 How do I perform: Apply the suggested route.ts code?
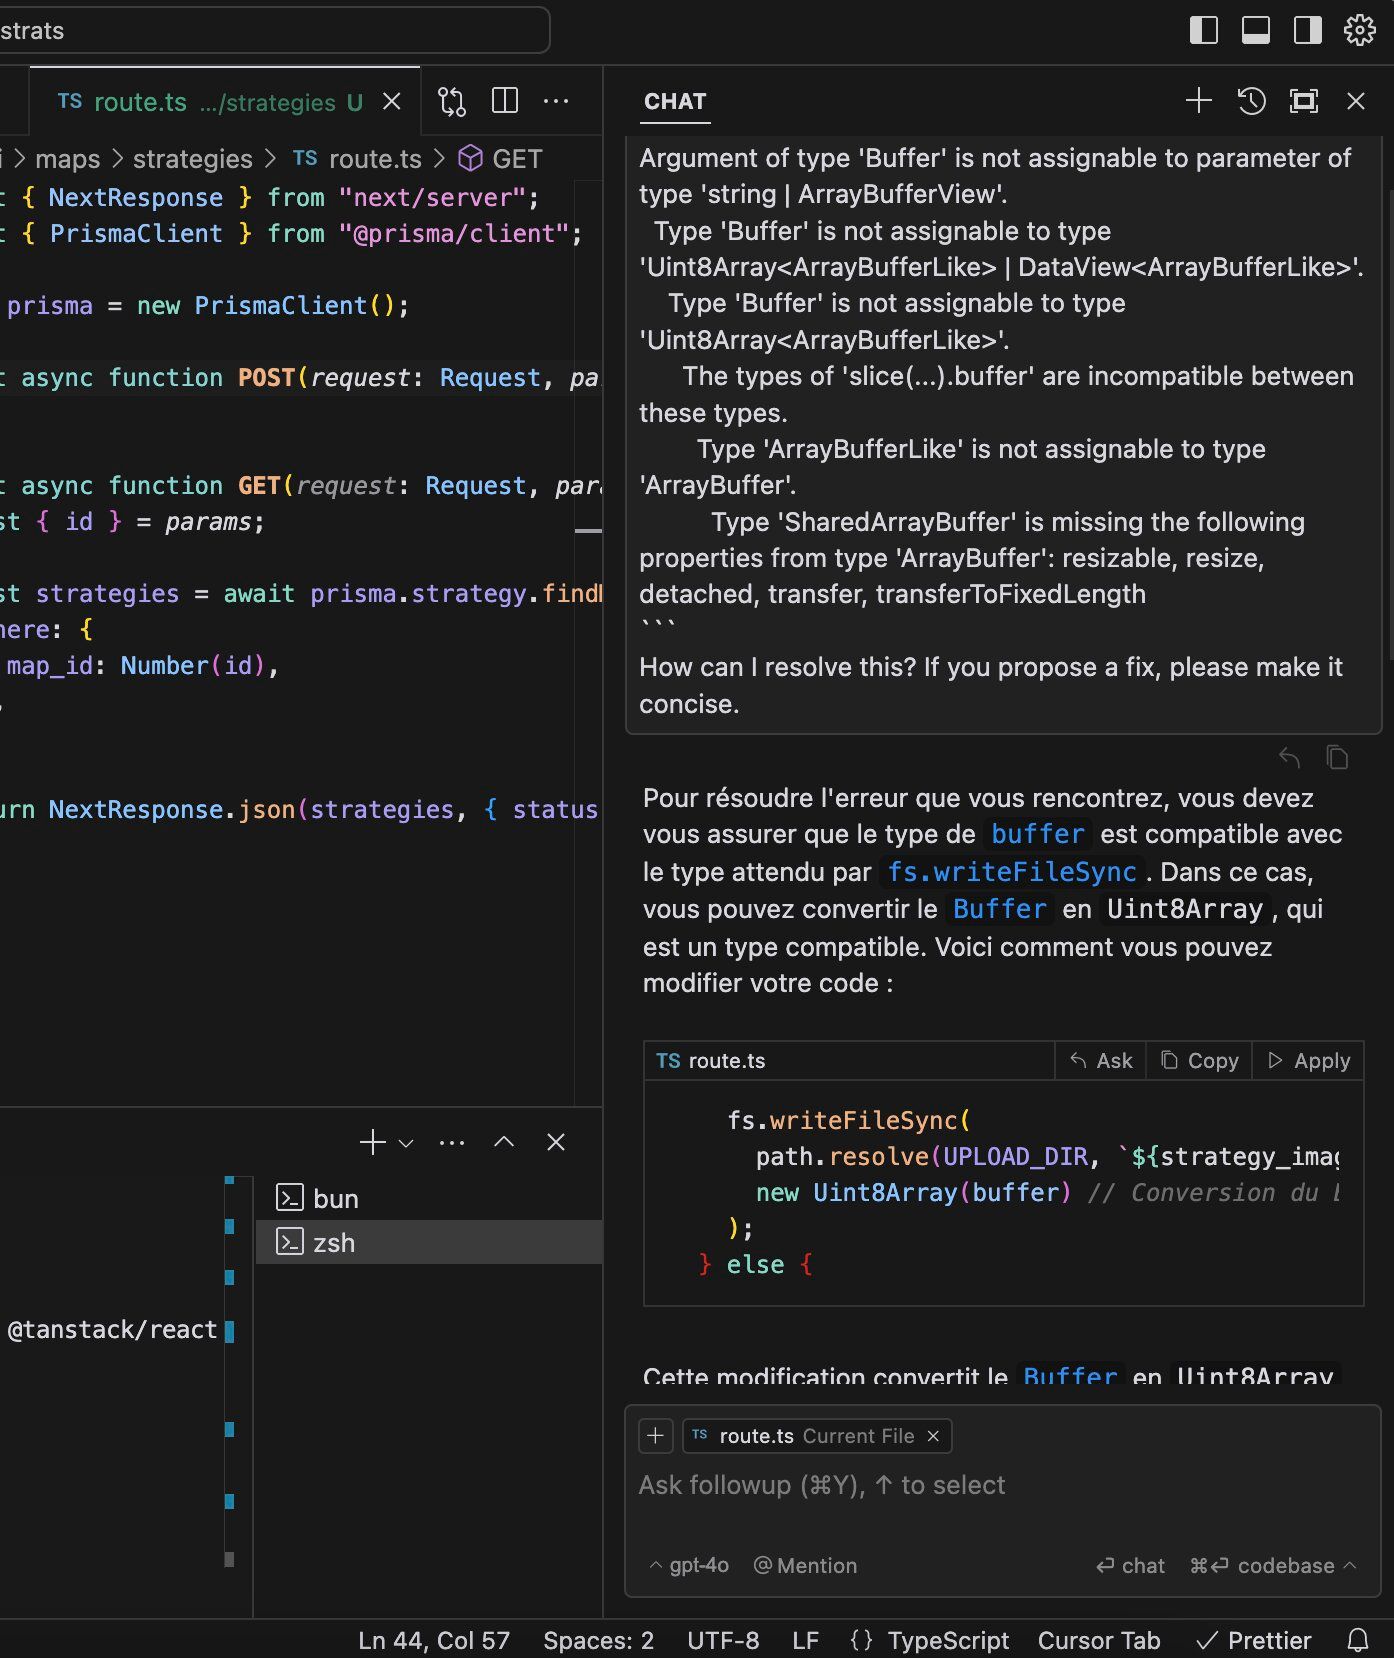1309,1061
